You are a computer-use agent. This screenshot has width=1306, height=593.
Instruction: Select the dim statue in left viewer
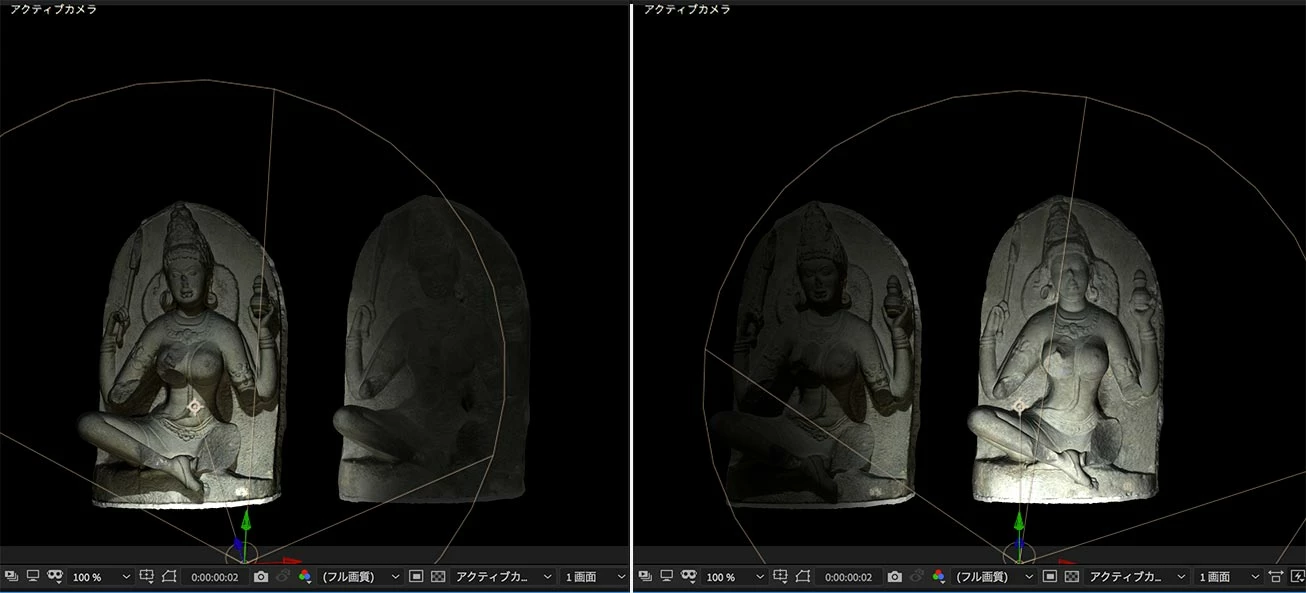pos(430,350)
